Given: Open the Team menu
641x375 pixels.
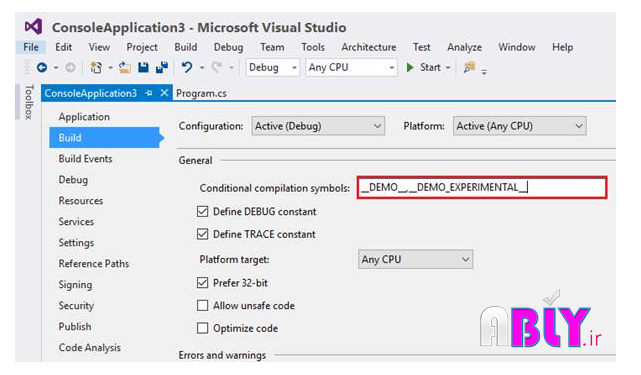Looking at the screenshot, I should 272,47.
